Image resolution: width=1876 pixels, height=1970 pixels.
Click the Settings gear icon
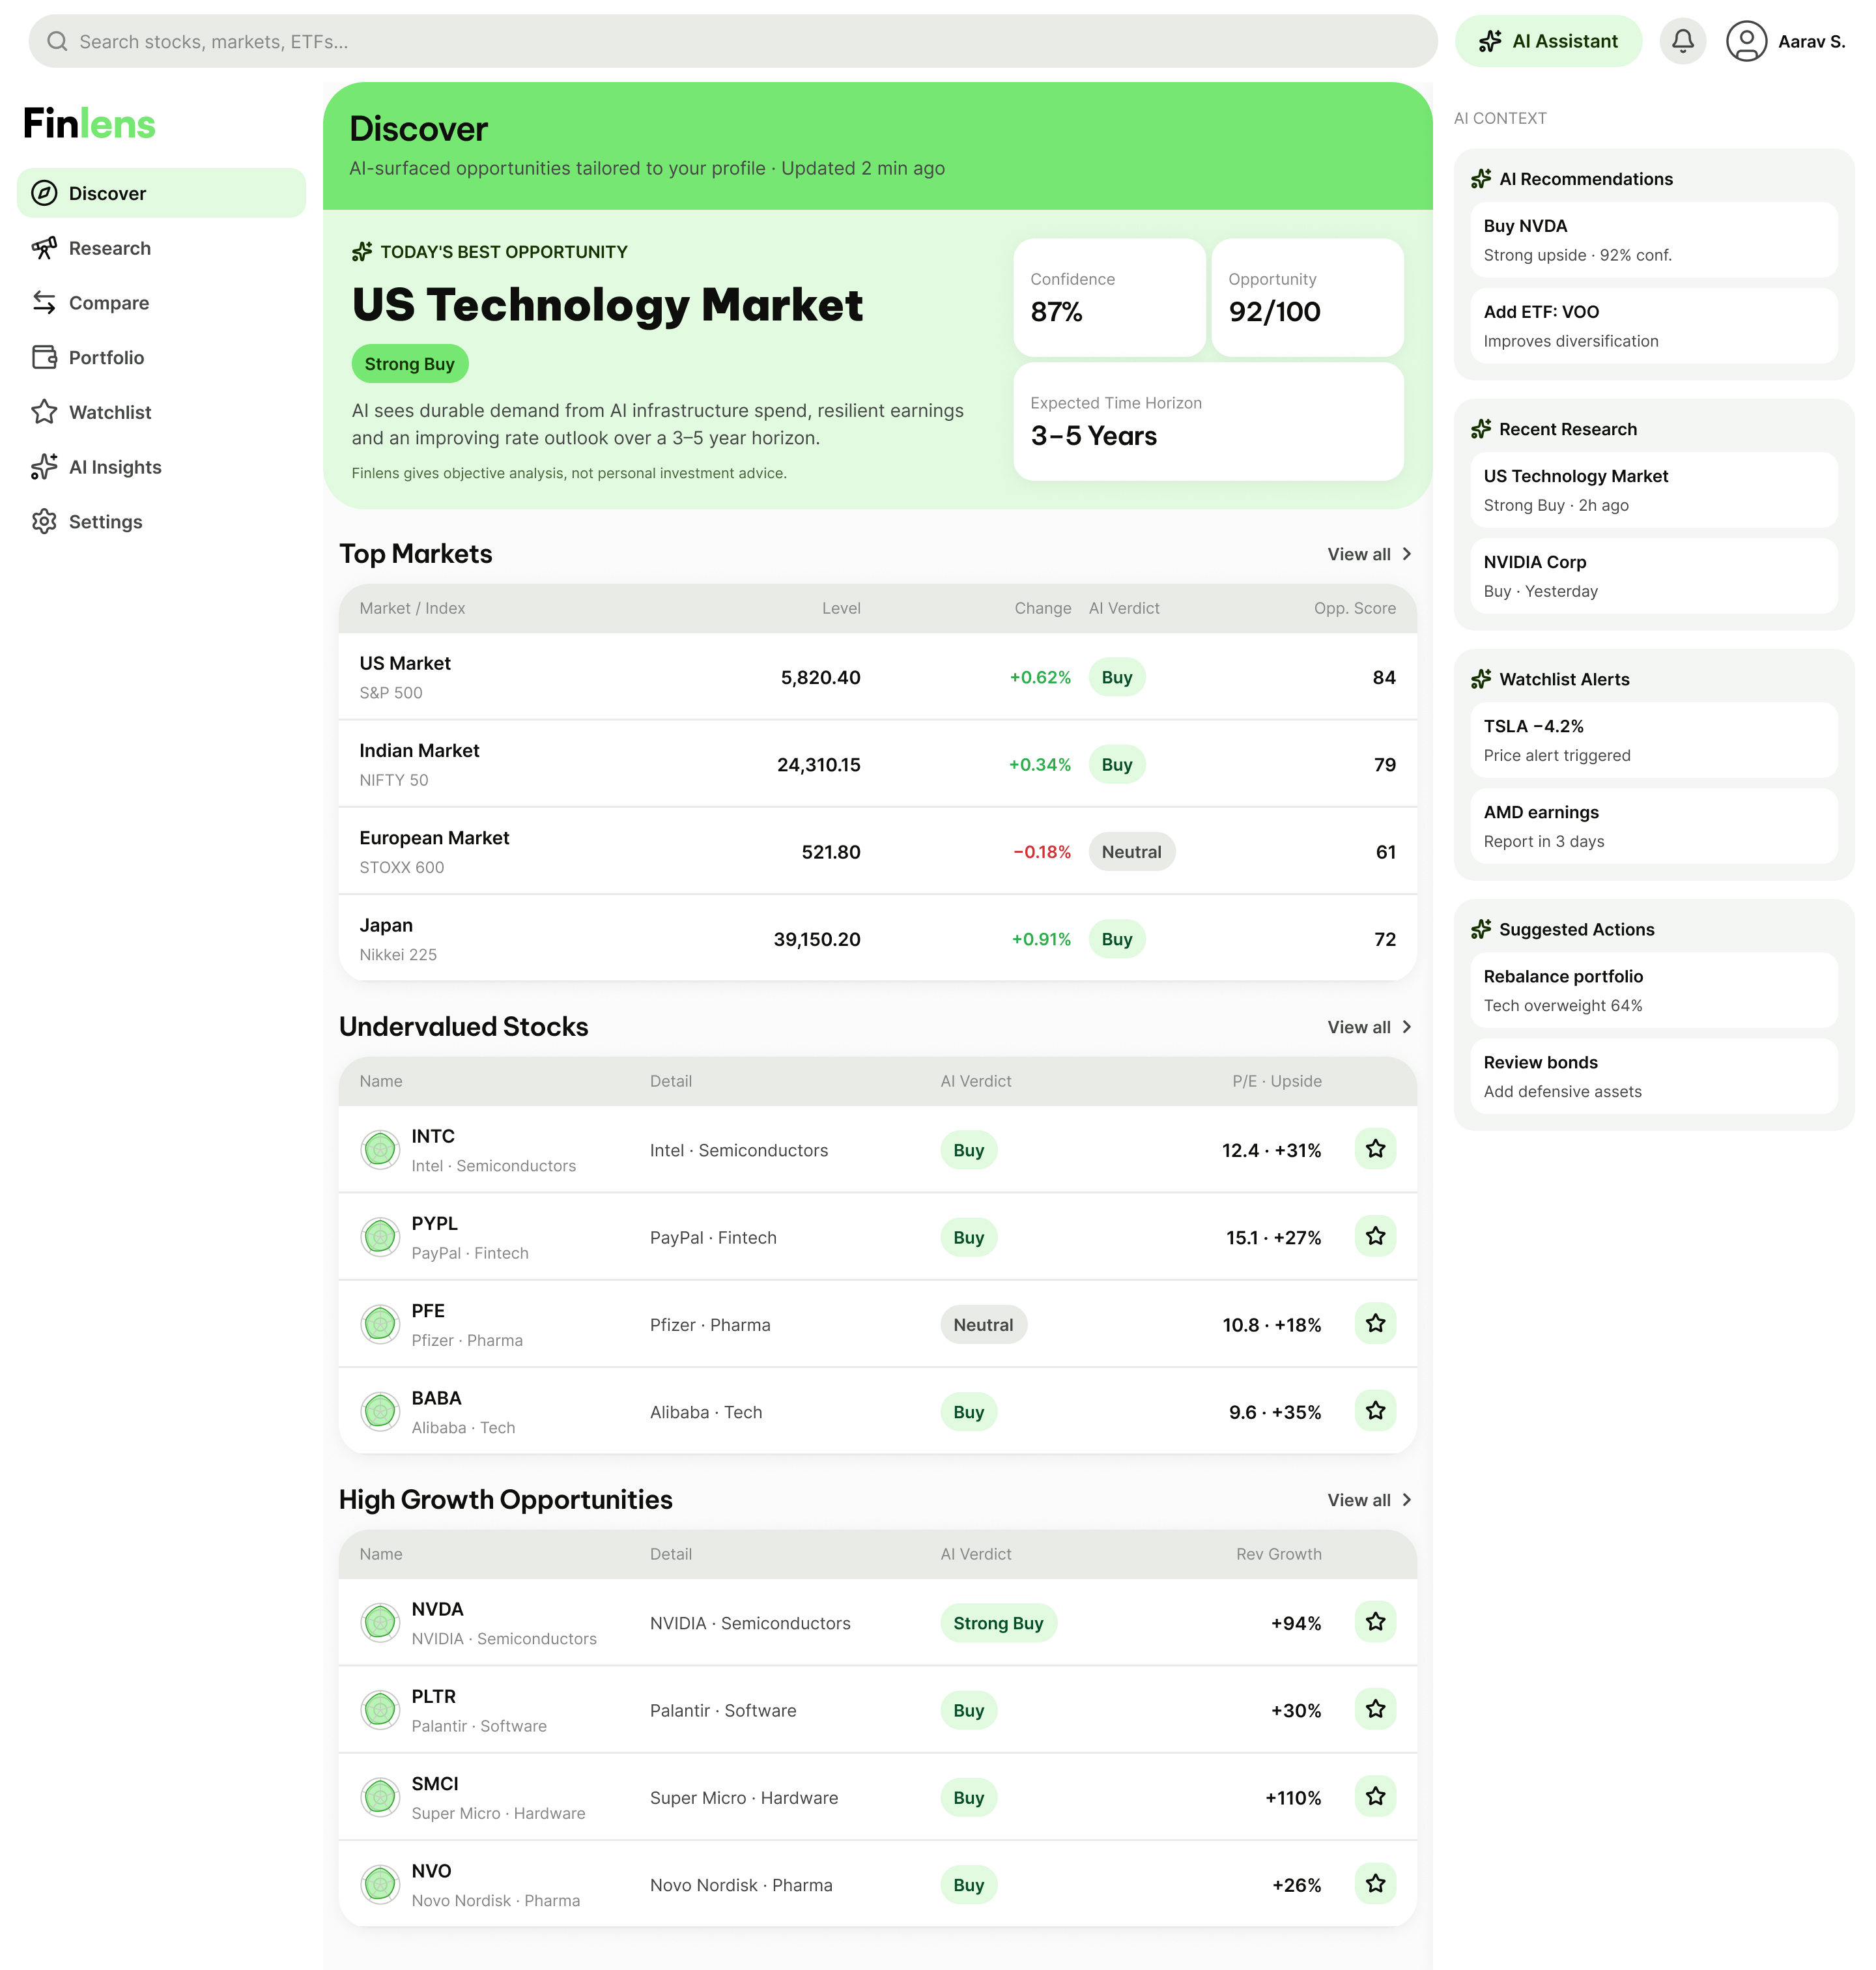[x=44, y=521]
